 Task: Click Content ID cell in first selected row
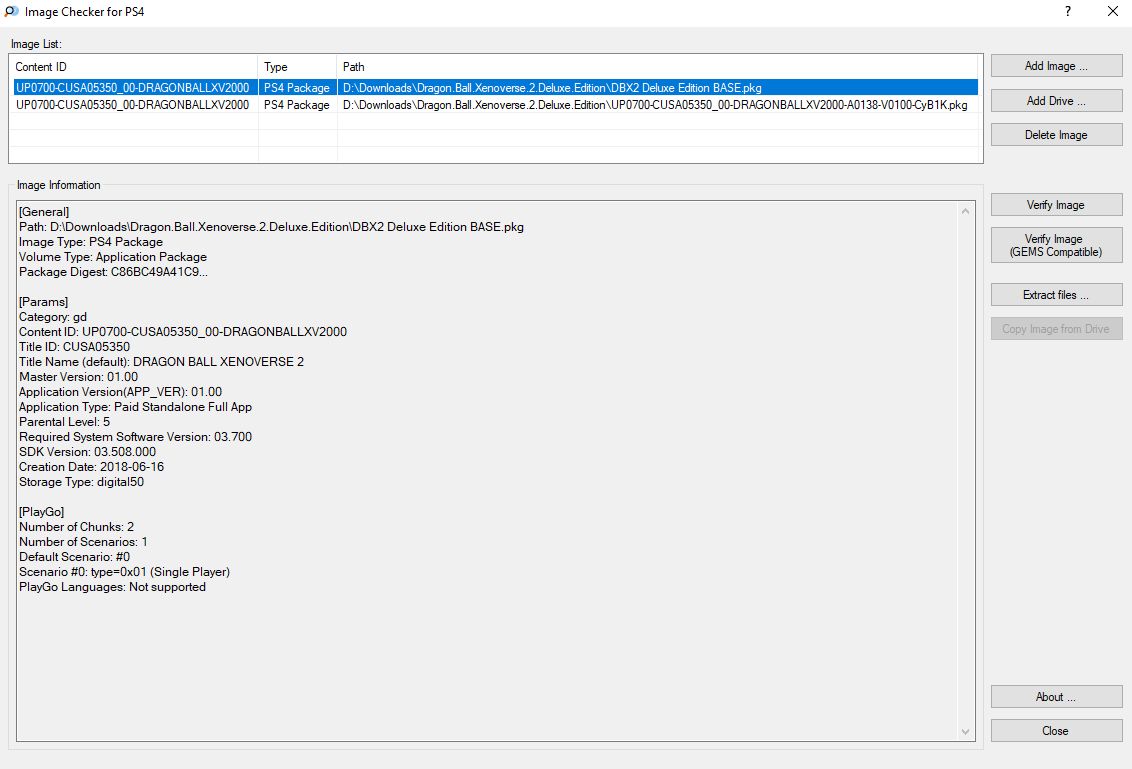pyautogui.click(x=133, y=87)
